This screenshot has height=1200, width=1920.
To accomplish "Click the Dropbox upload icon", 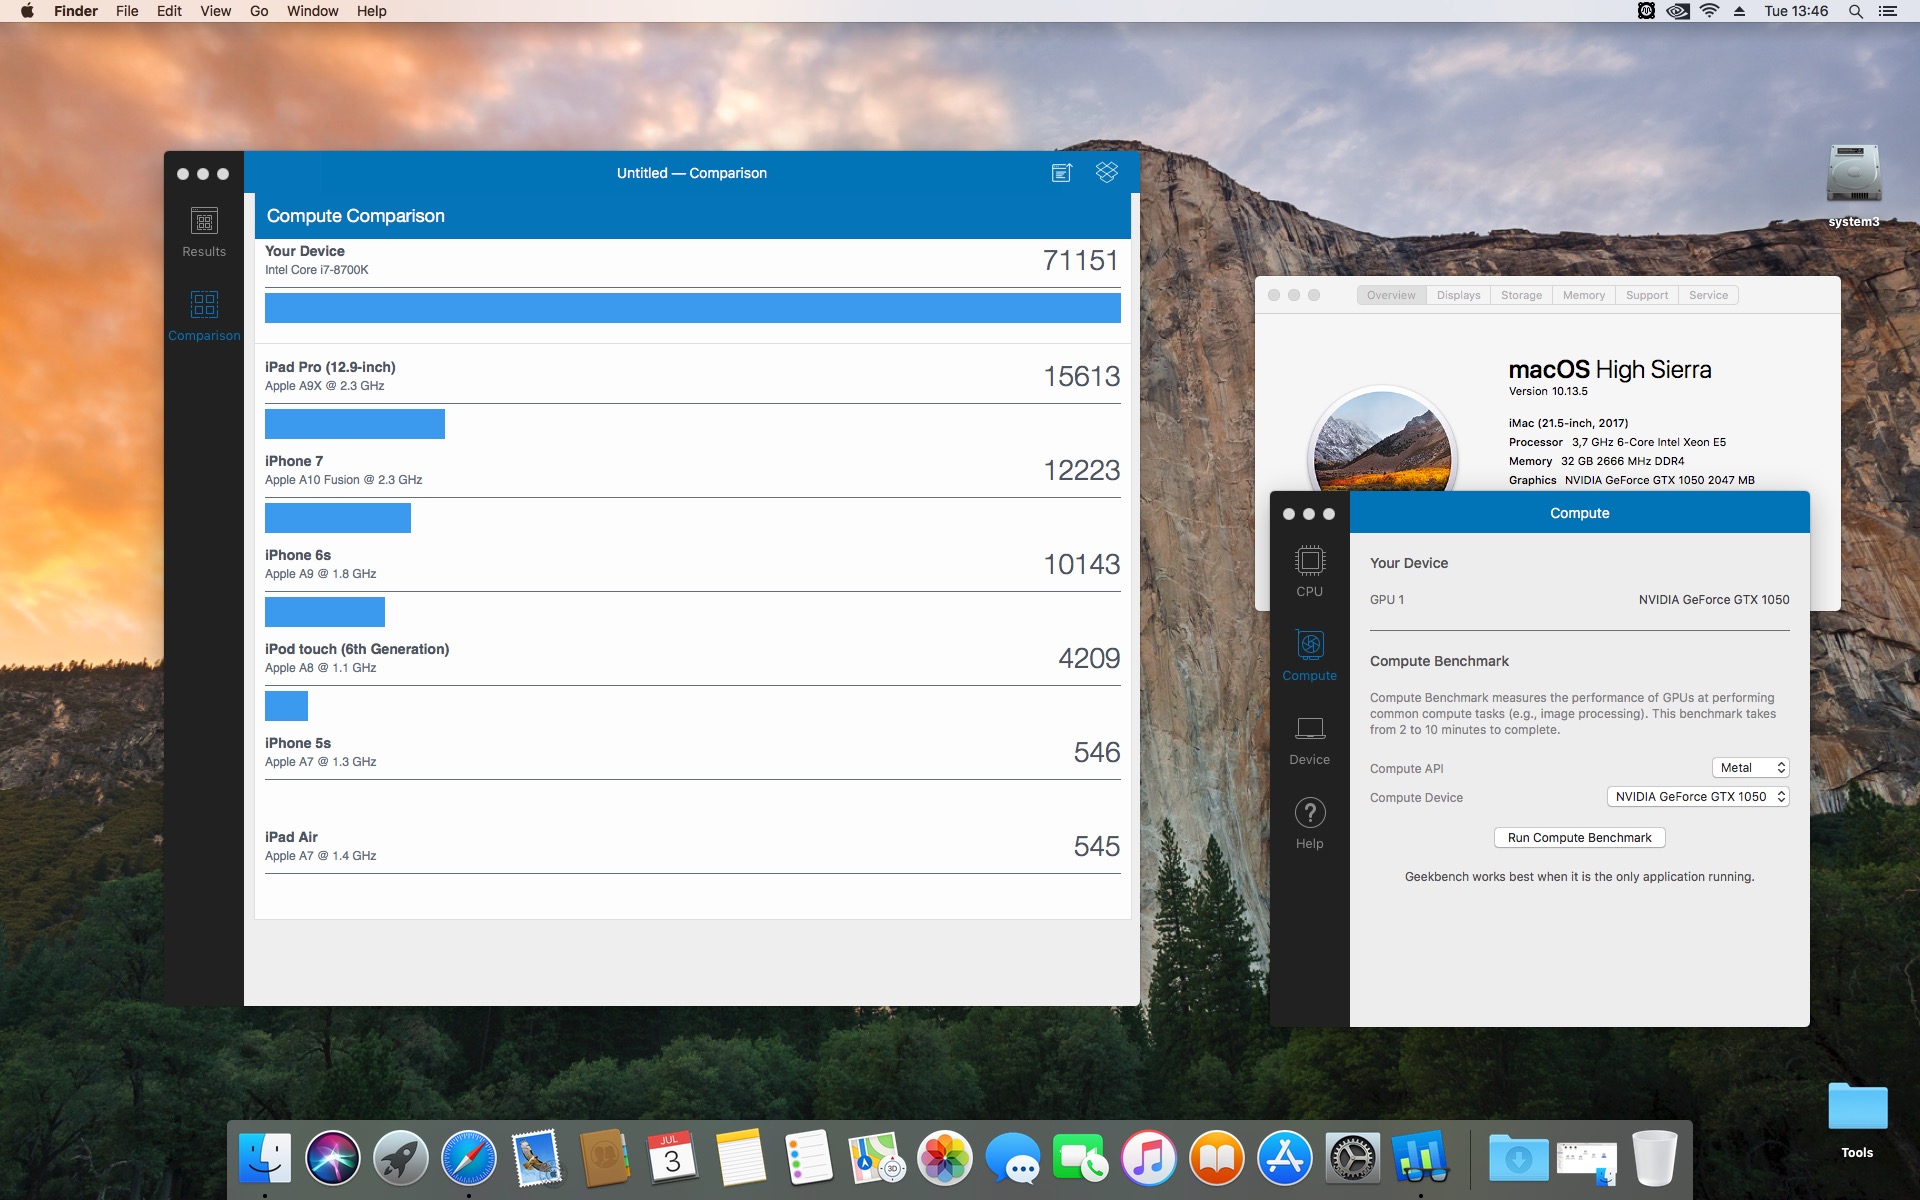I will (1106, 173).
